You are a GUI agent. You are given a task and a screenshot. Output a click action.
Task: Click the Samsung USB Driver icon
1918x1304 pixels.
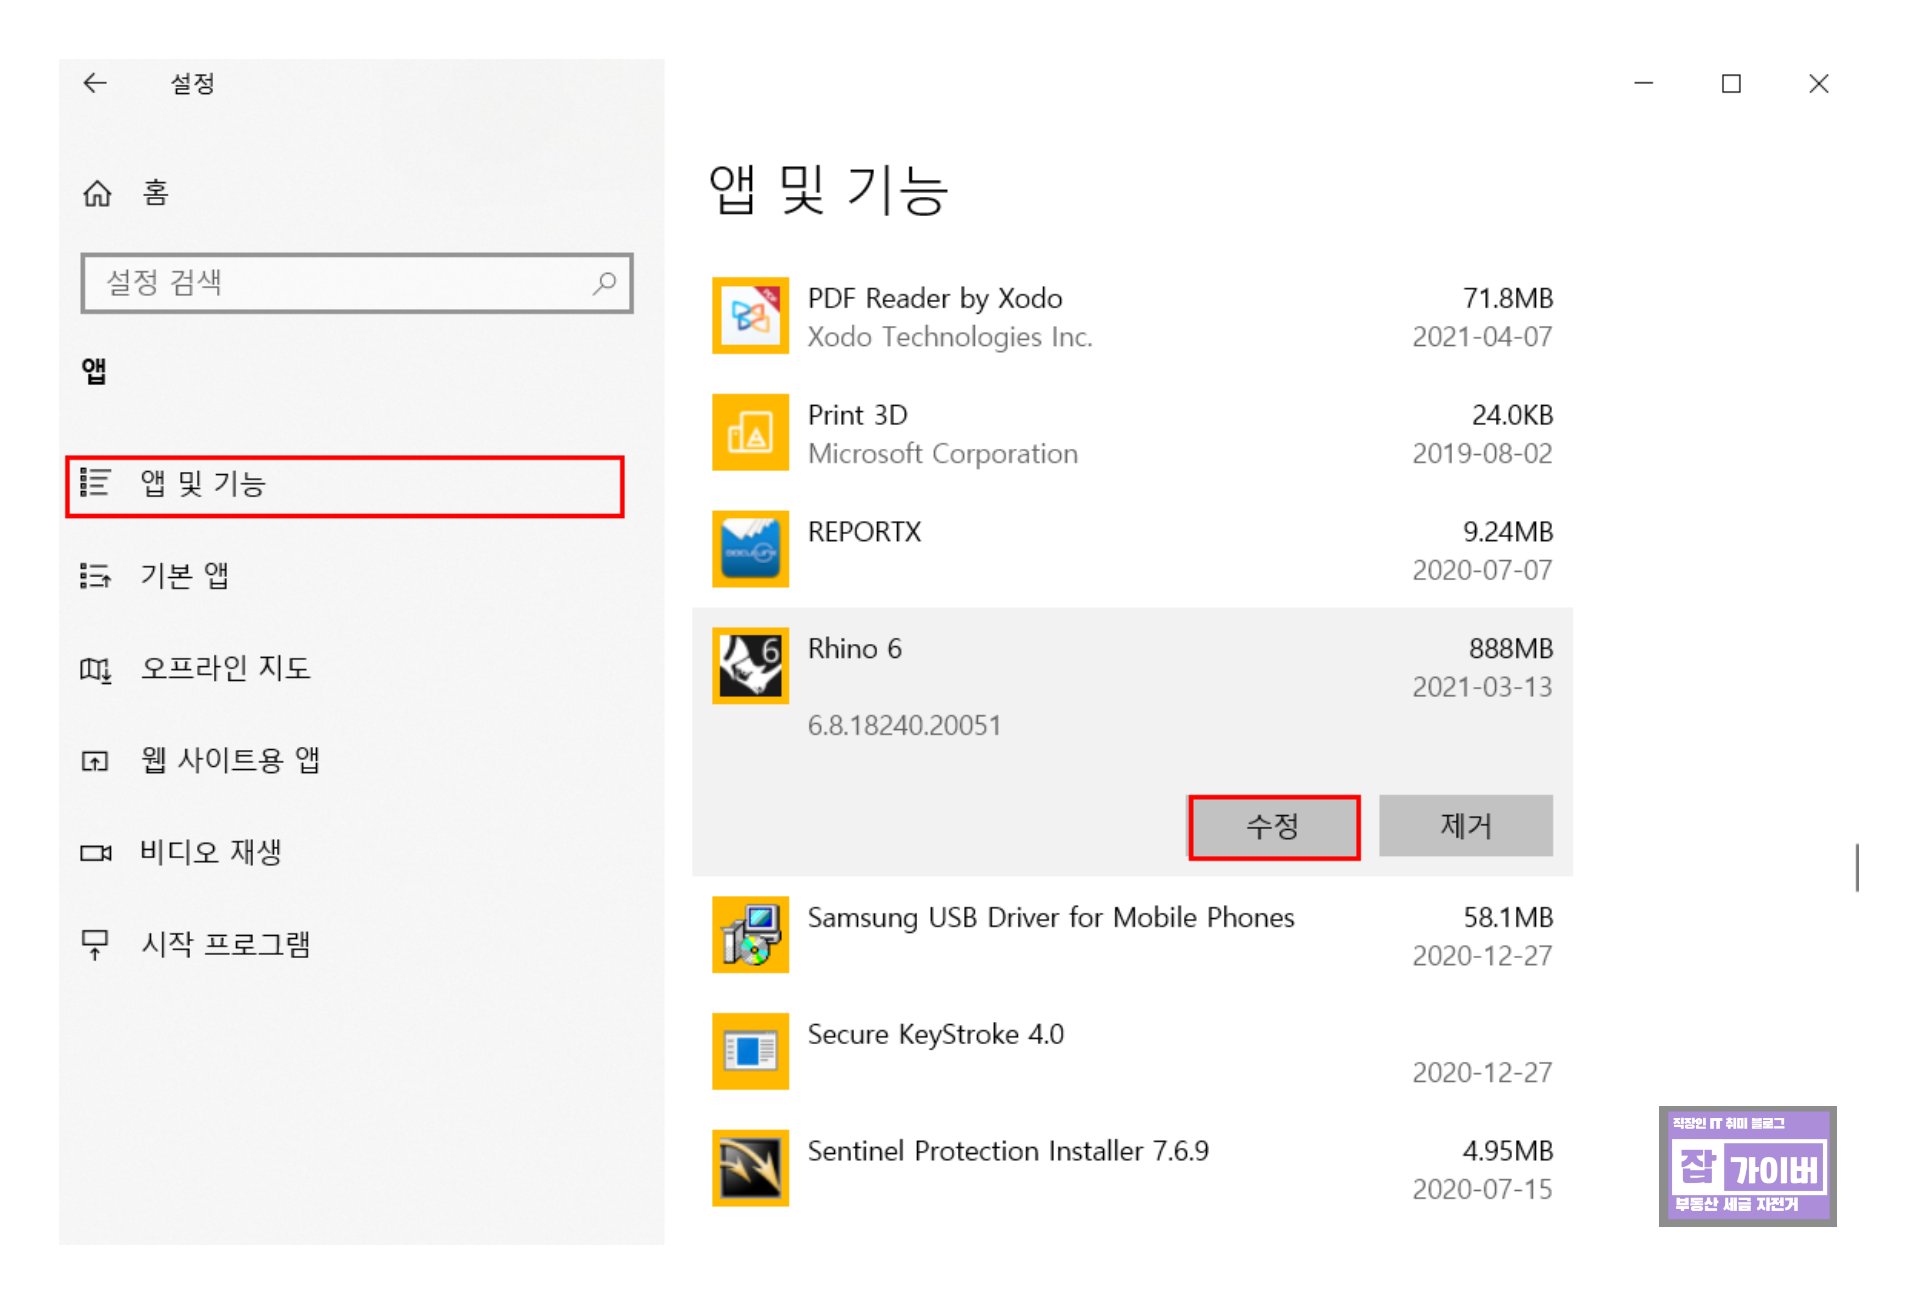[x=750, y=935]
